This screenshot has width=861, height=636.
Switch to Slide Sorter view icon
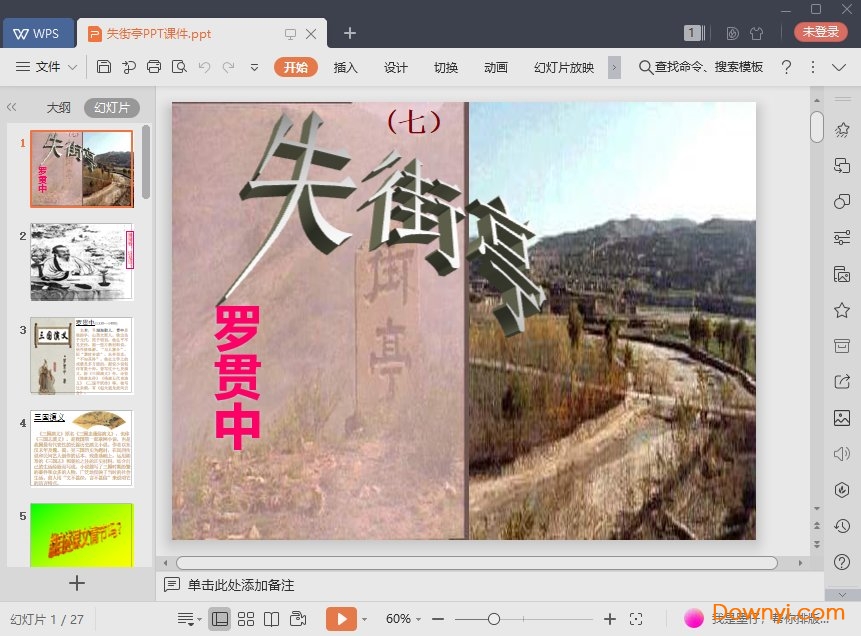pos(246,618)
